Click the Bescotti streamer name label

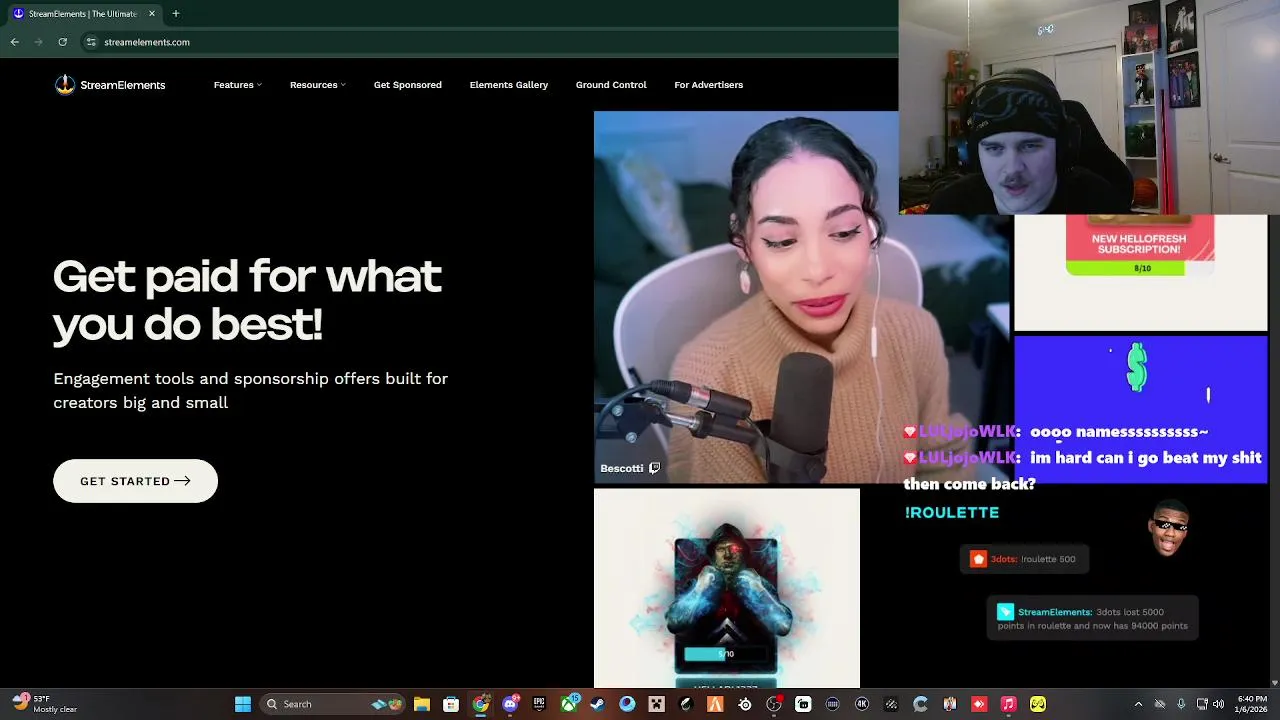(x=622, y=468)
